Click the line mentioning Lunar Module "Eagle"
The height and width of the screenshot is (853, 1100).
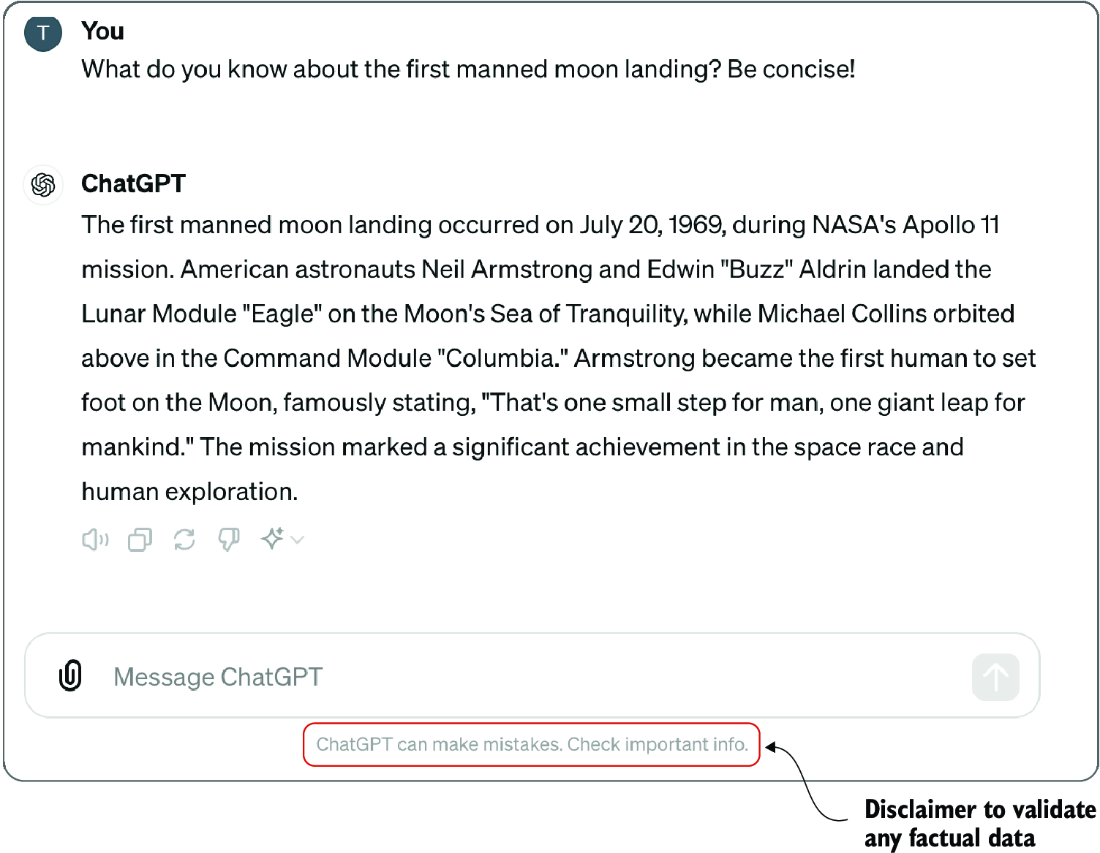click(548, 314)
